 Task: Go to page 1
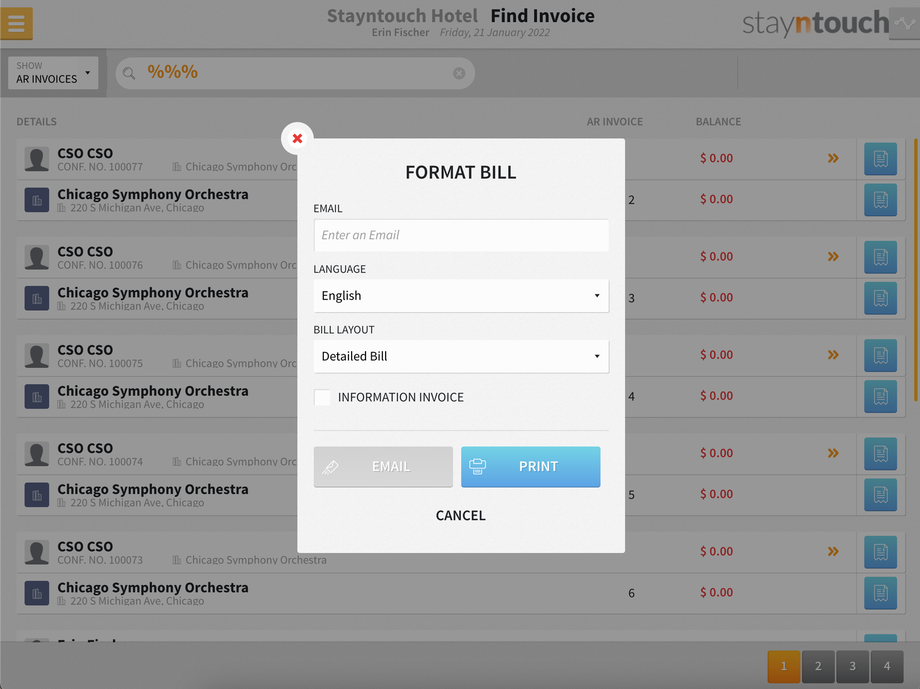pyautogui.click(x=783, y=666)
